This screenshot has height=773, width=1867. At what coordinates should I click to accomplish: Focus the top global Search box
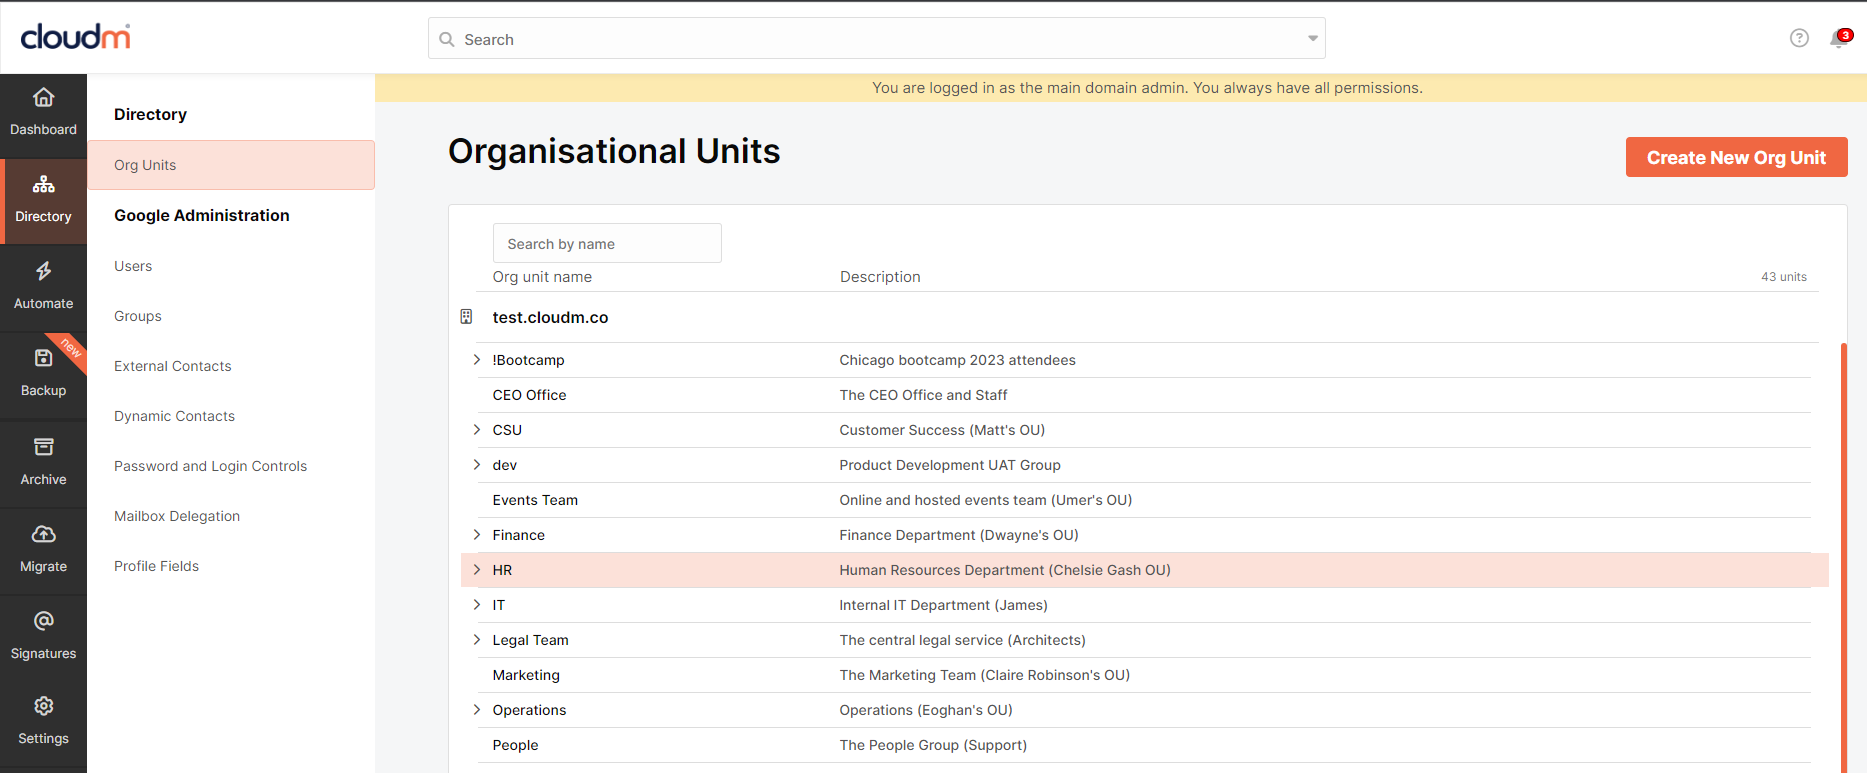tap(877, 39)
